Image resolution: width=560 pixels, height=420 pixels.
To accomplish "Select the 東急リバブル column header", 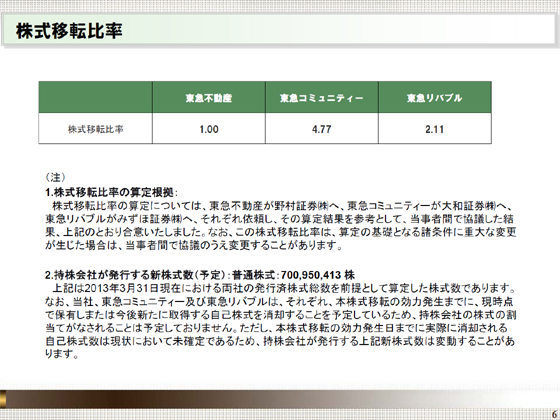I will coord(435,98).
